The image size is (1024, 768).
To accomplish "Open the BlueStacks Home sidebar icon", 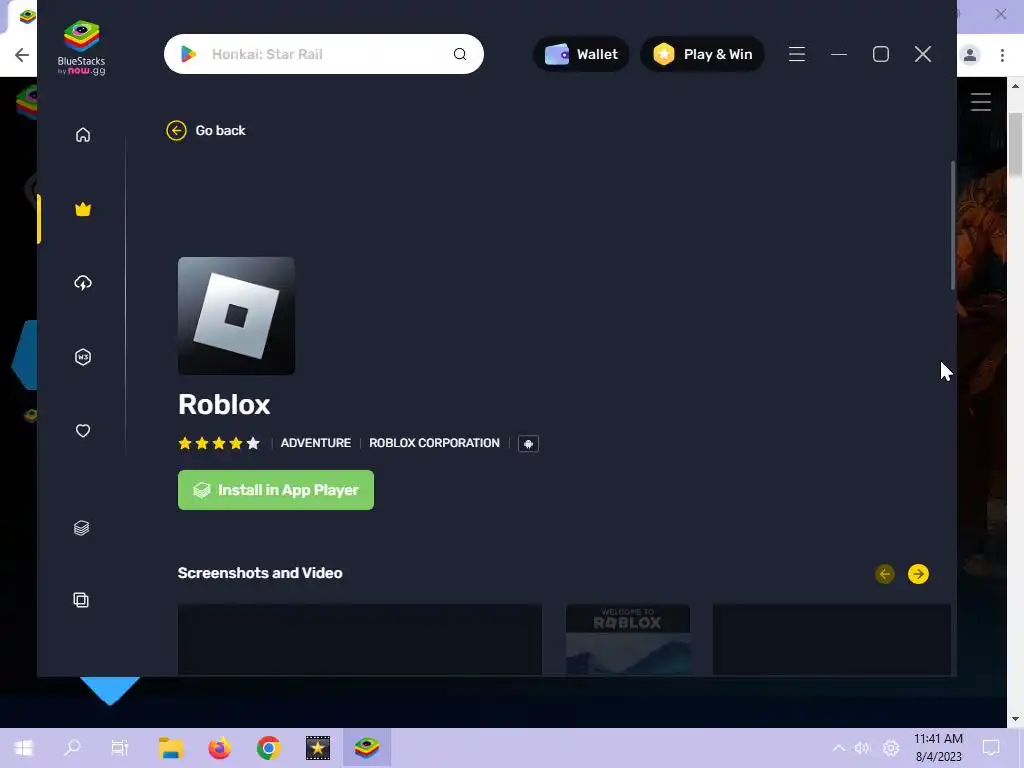I will 83,135.
